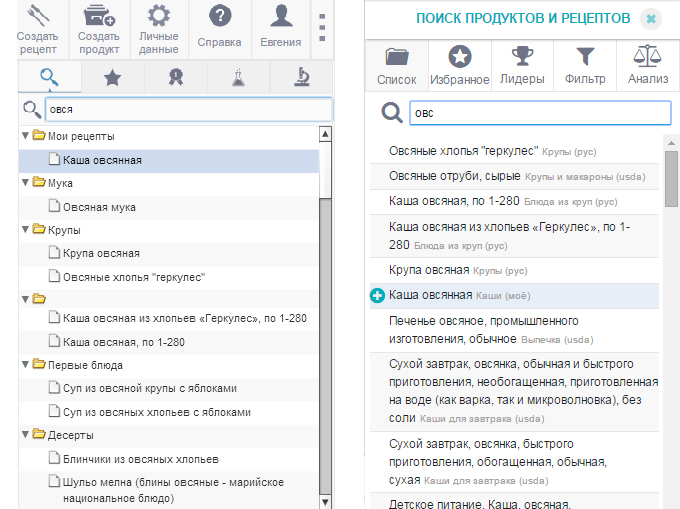Open the Справка help icon
The image size is (680, 509).
tap(219, 18)
